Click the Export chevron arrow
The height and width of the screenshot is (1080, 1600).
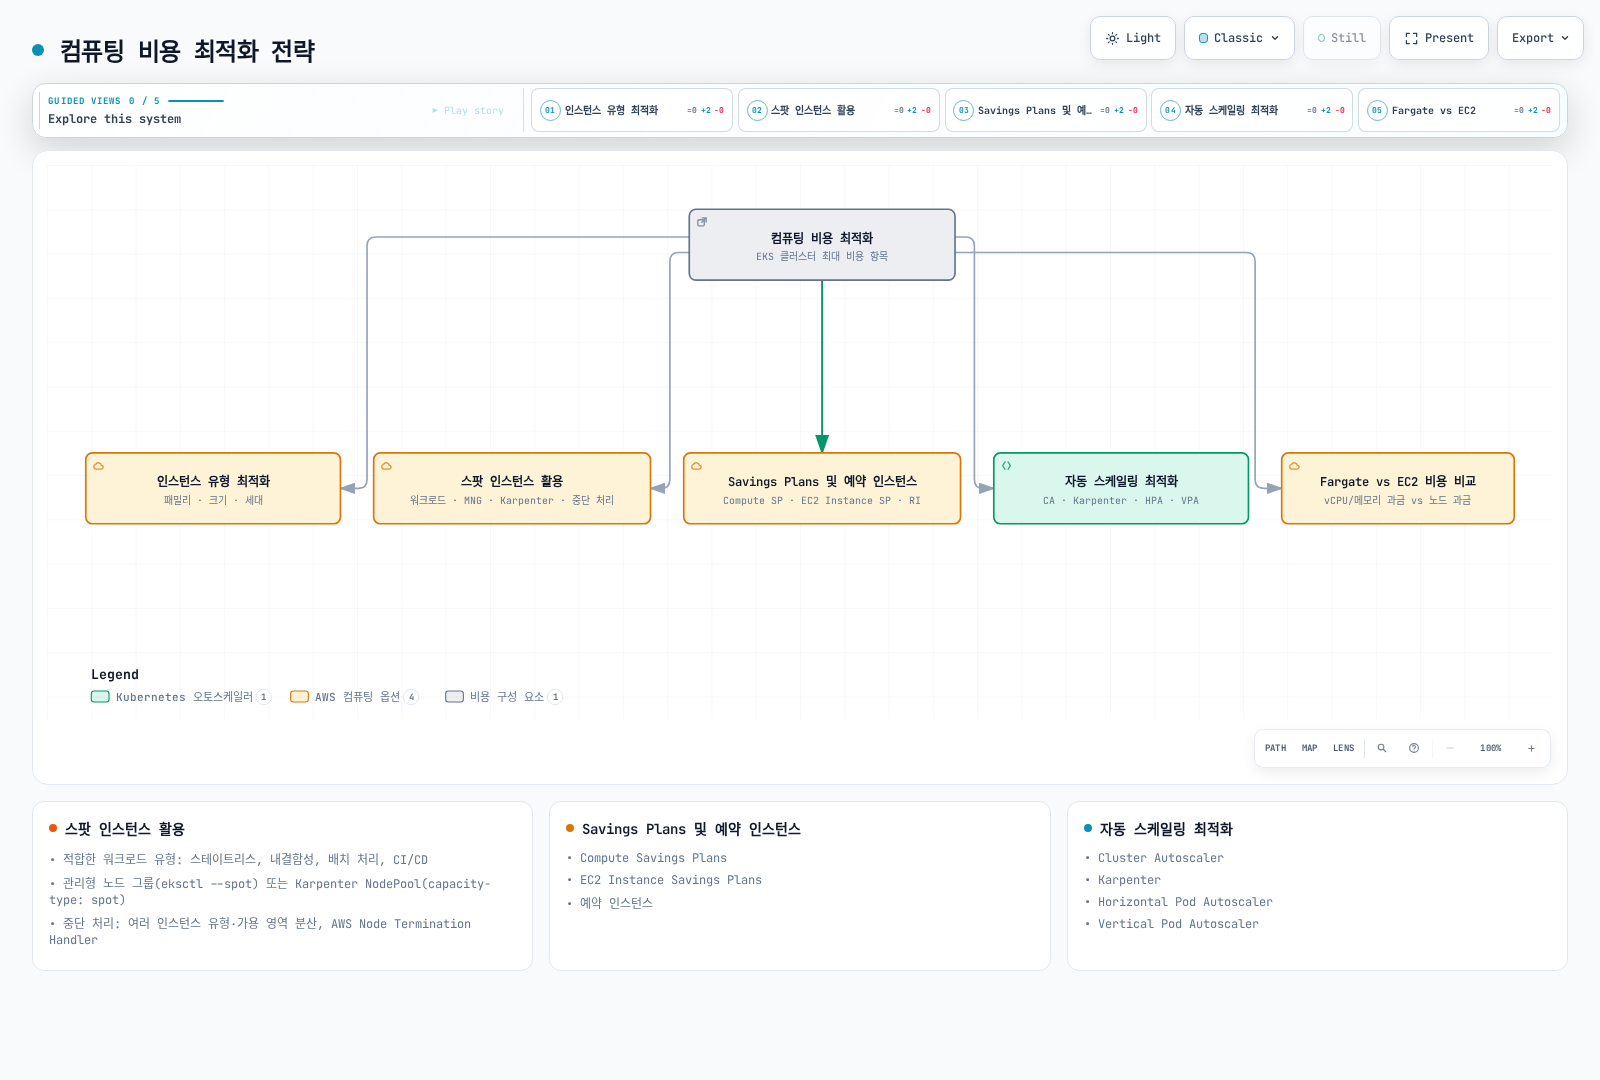click(x=1565, y=38)
